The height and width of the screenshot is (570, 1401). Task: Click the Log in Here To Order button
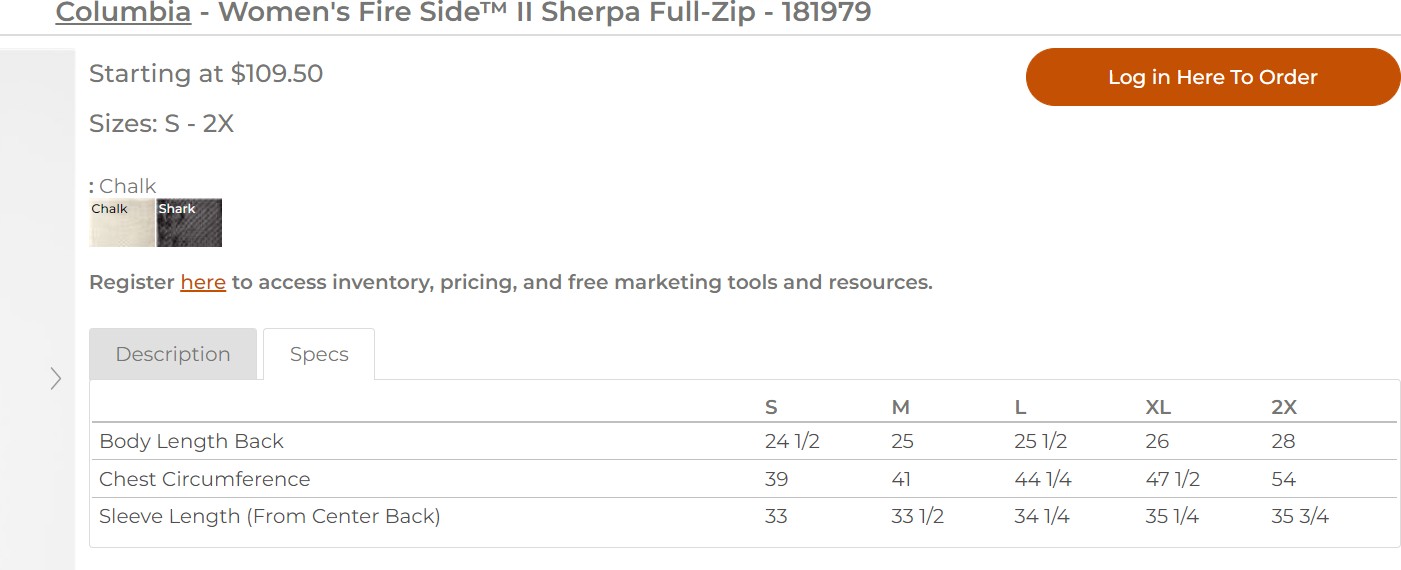click(x=1213, y=77)
